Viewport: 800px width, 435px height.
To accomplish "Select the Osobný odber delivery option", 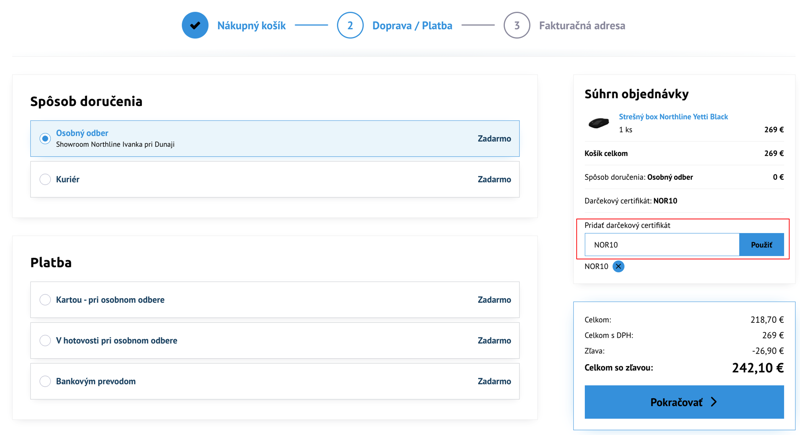I will tap(45, 139).
